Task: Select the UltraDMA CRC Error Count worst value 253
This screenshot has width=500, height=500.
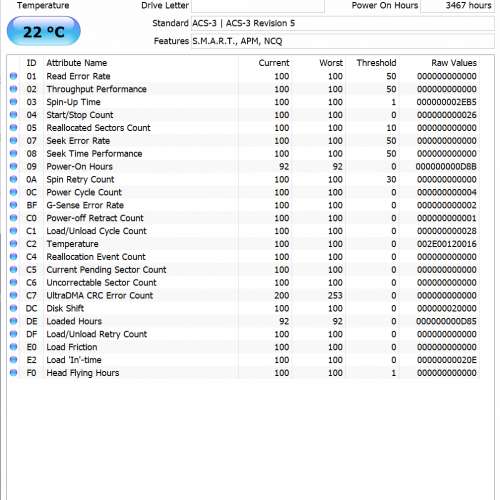Action: (x=335, y=295)
